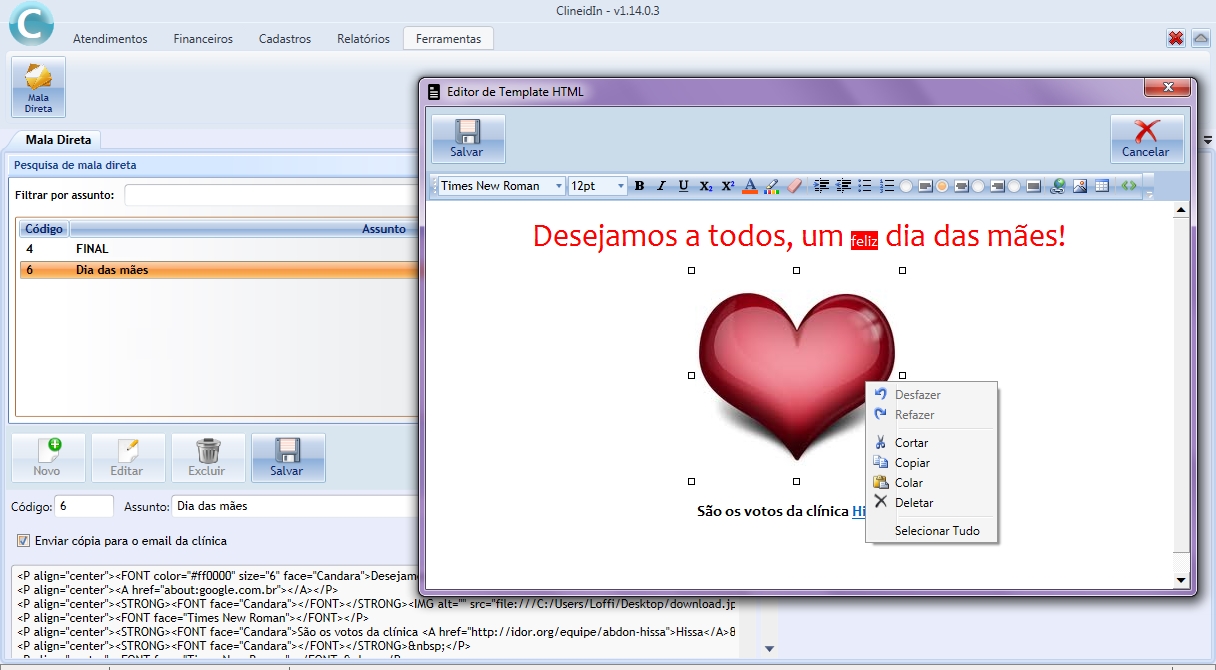1216x670 pixels.
Task: Open the font color tool
Action: [x=749, y=186]
